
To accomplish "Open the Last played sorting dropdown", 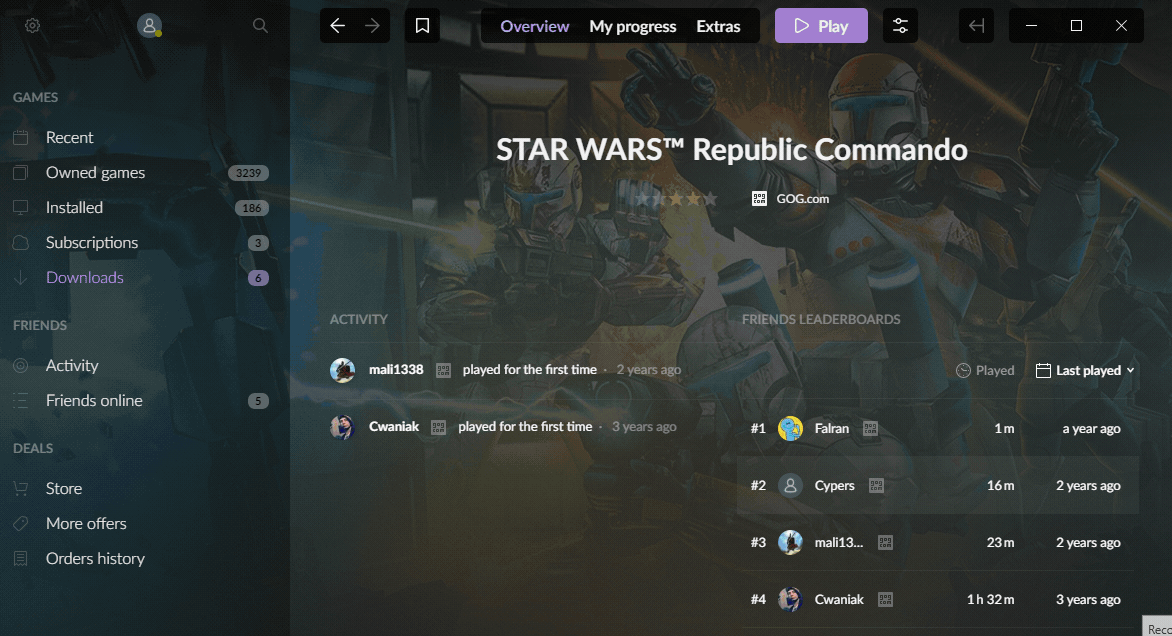I will (1085, 370).
